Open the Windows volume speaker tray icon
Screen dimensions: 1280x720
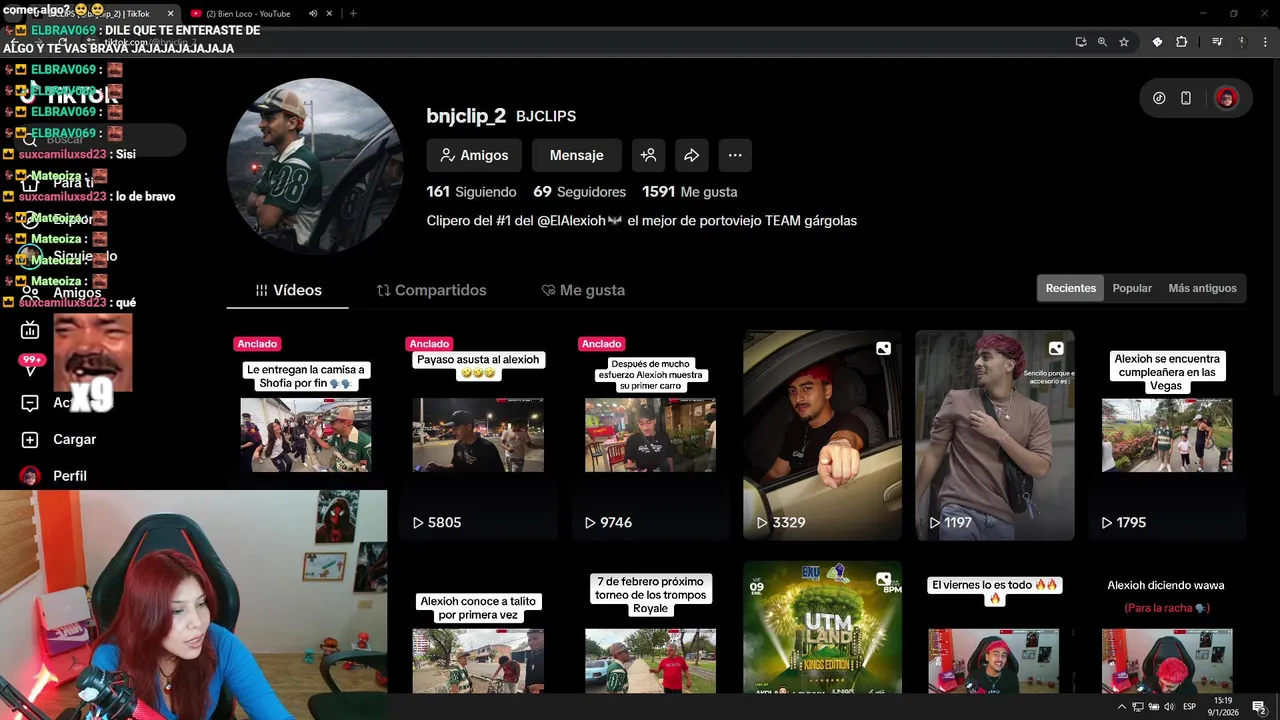click(1169, 707)
